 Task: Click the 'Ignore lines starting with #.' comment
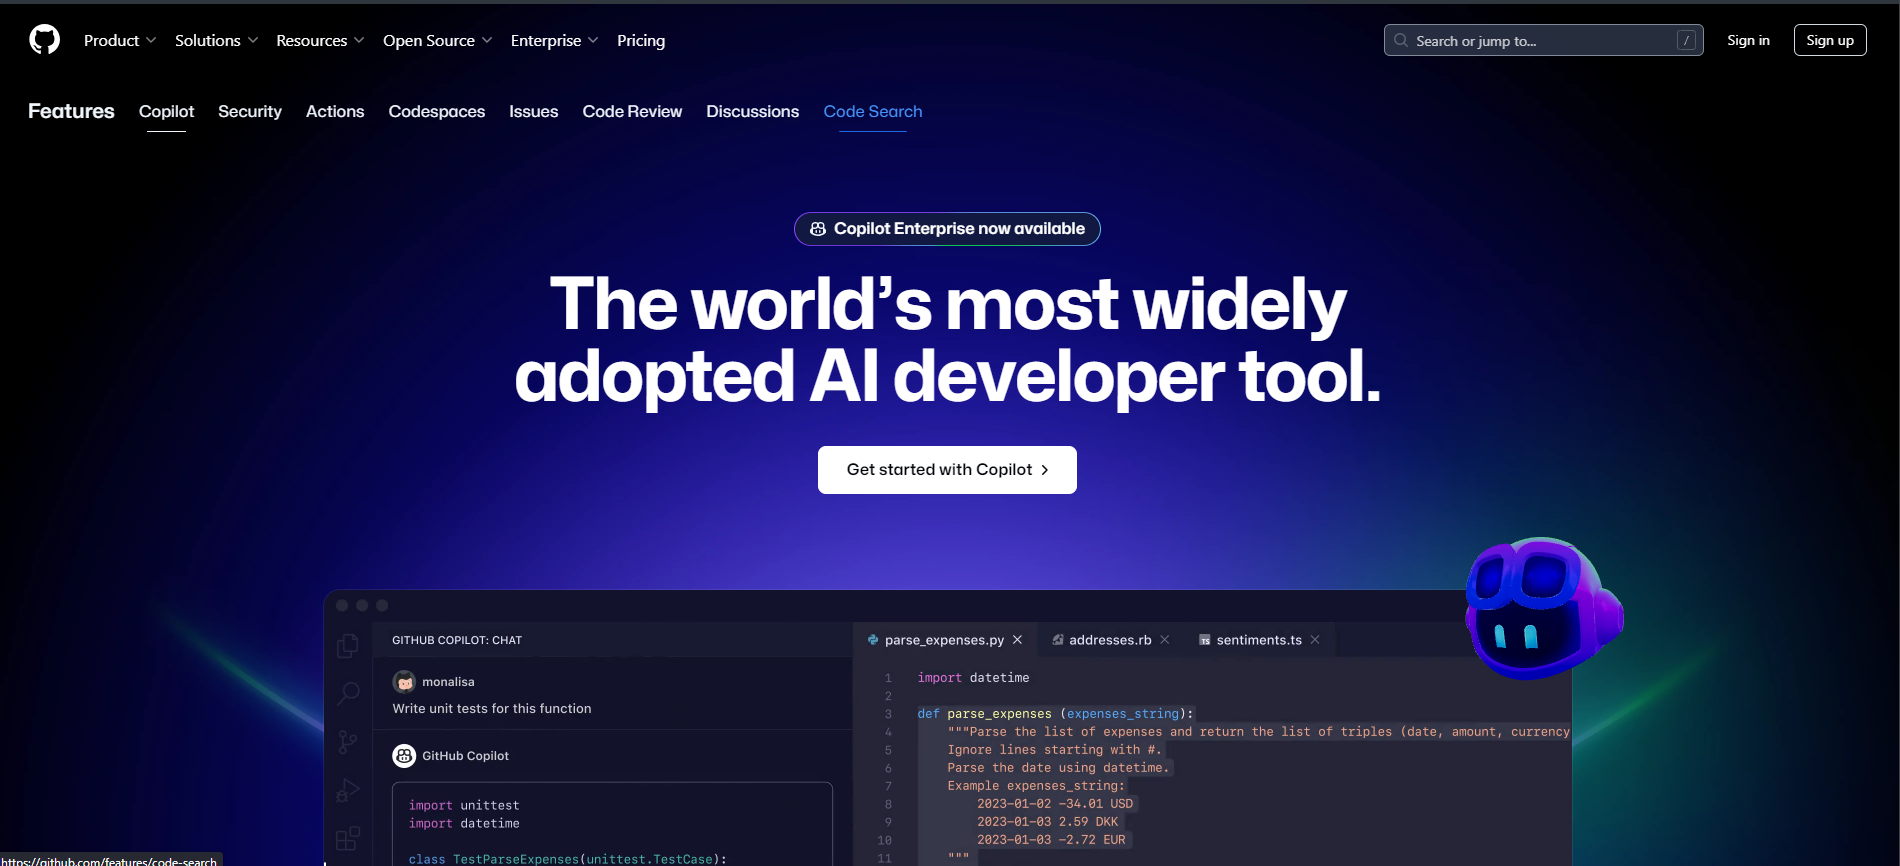(x=1055, y=750)
